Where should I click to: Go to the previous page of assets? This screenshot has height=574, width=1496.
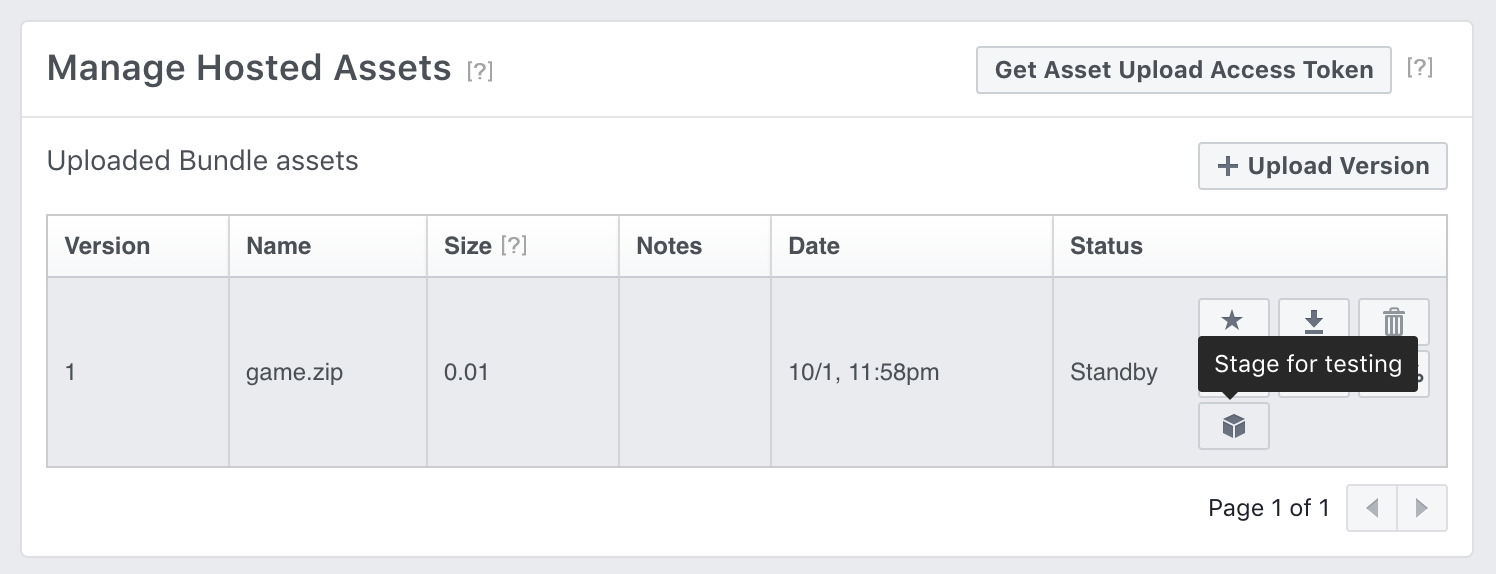pyautogui.click(x=1372, y=508)
